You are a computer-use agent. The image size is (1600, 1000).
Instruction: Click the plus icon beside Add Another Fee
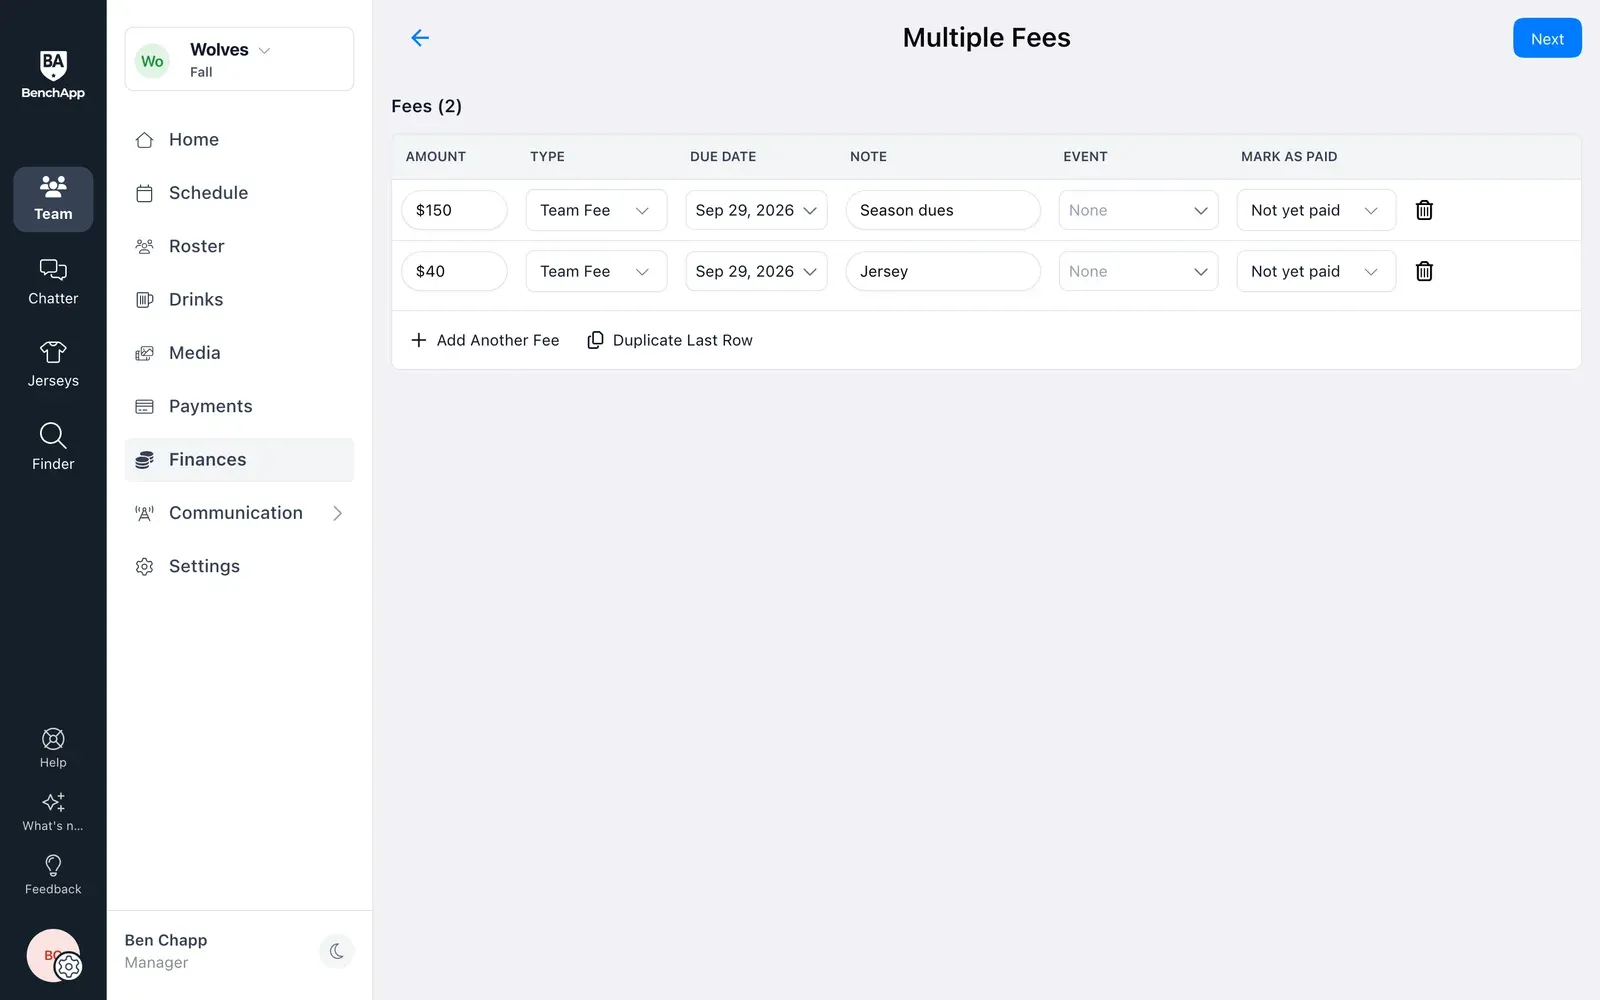[419, 340]
